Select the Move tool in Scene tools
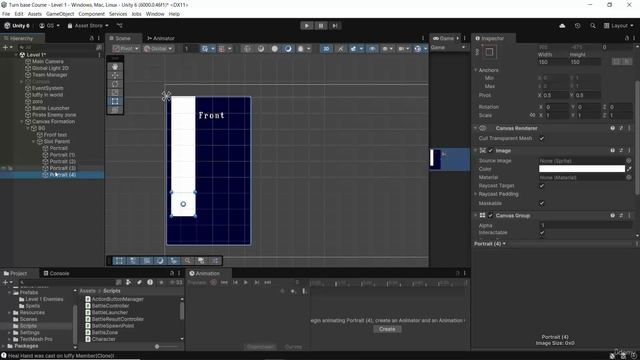Viewport: 640px width, 360px height. (x=115, y=75)
